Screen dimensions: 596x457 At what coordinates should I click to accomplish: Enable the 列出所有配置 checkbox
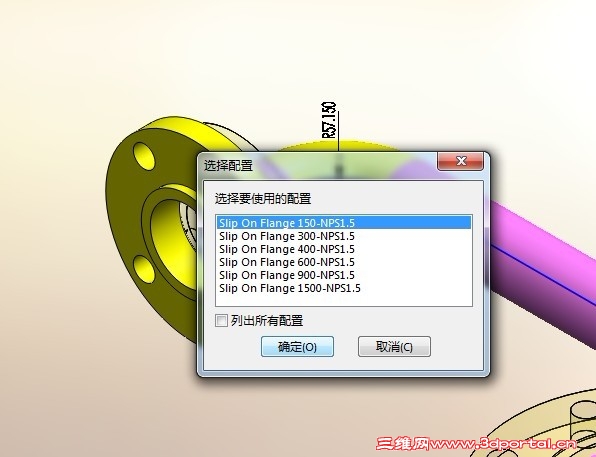click(221, 321)
